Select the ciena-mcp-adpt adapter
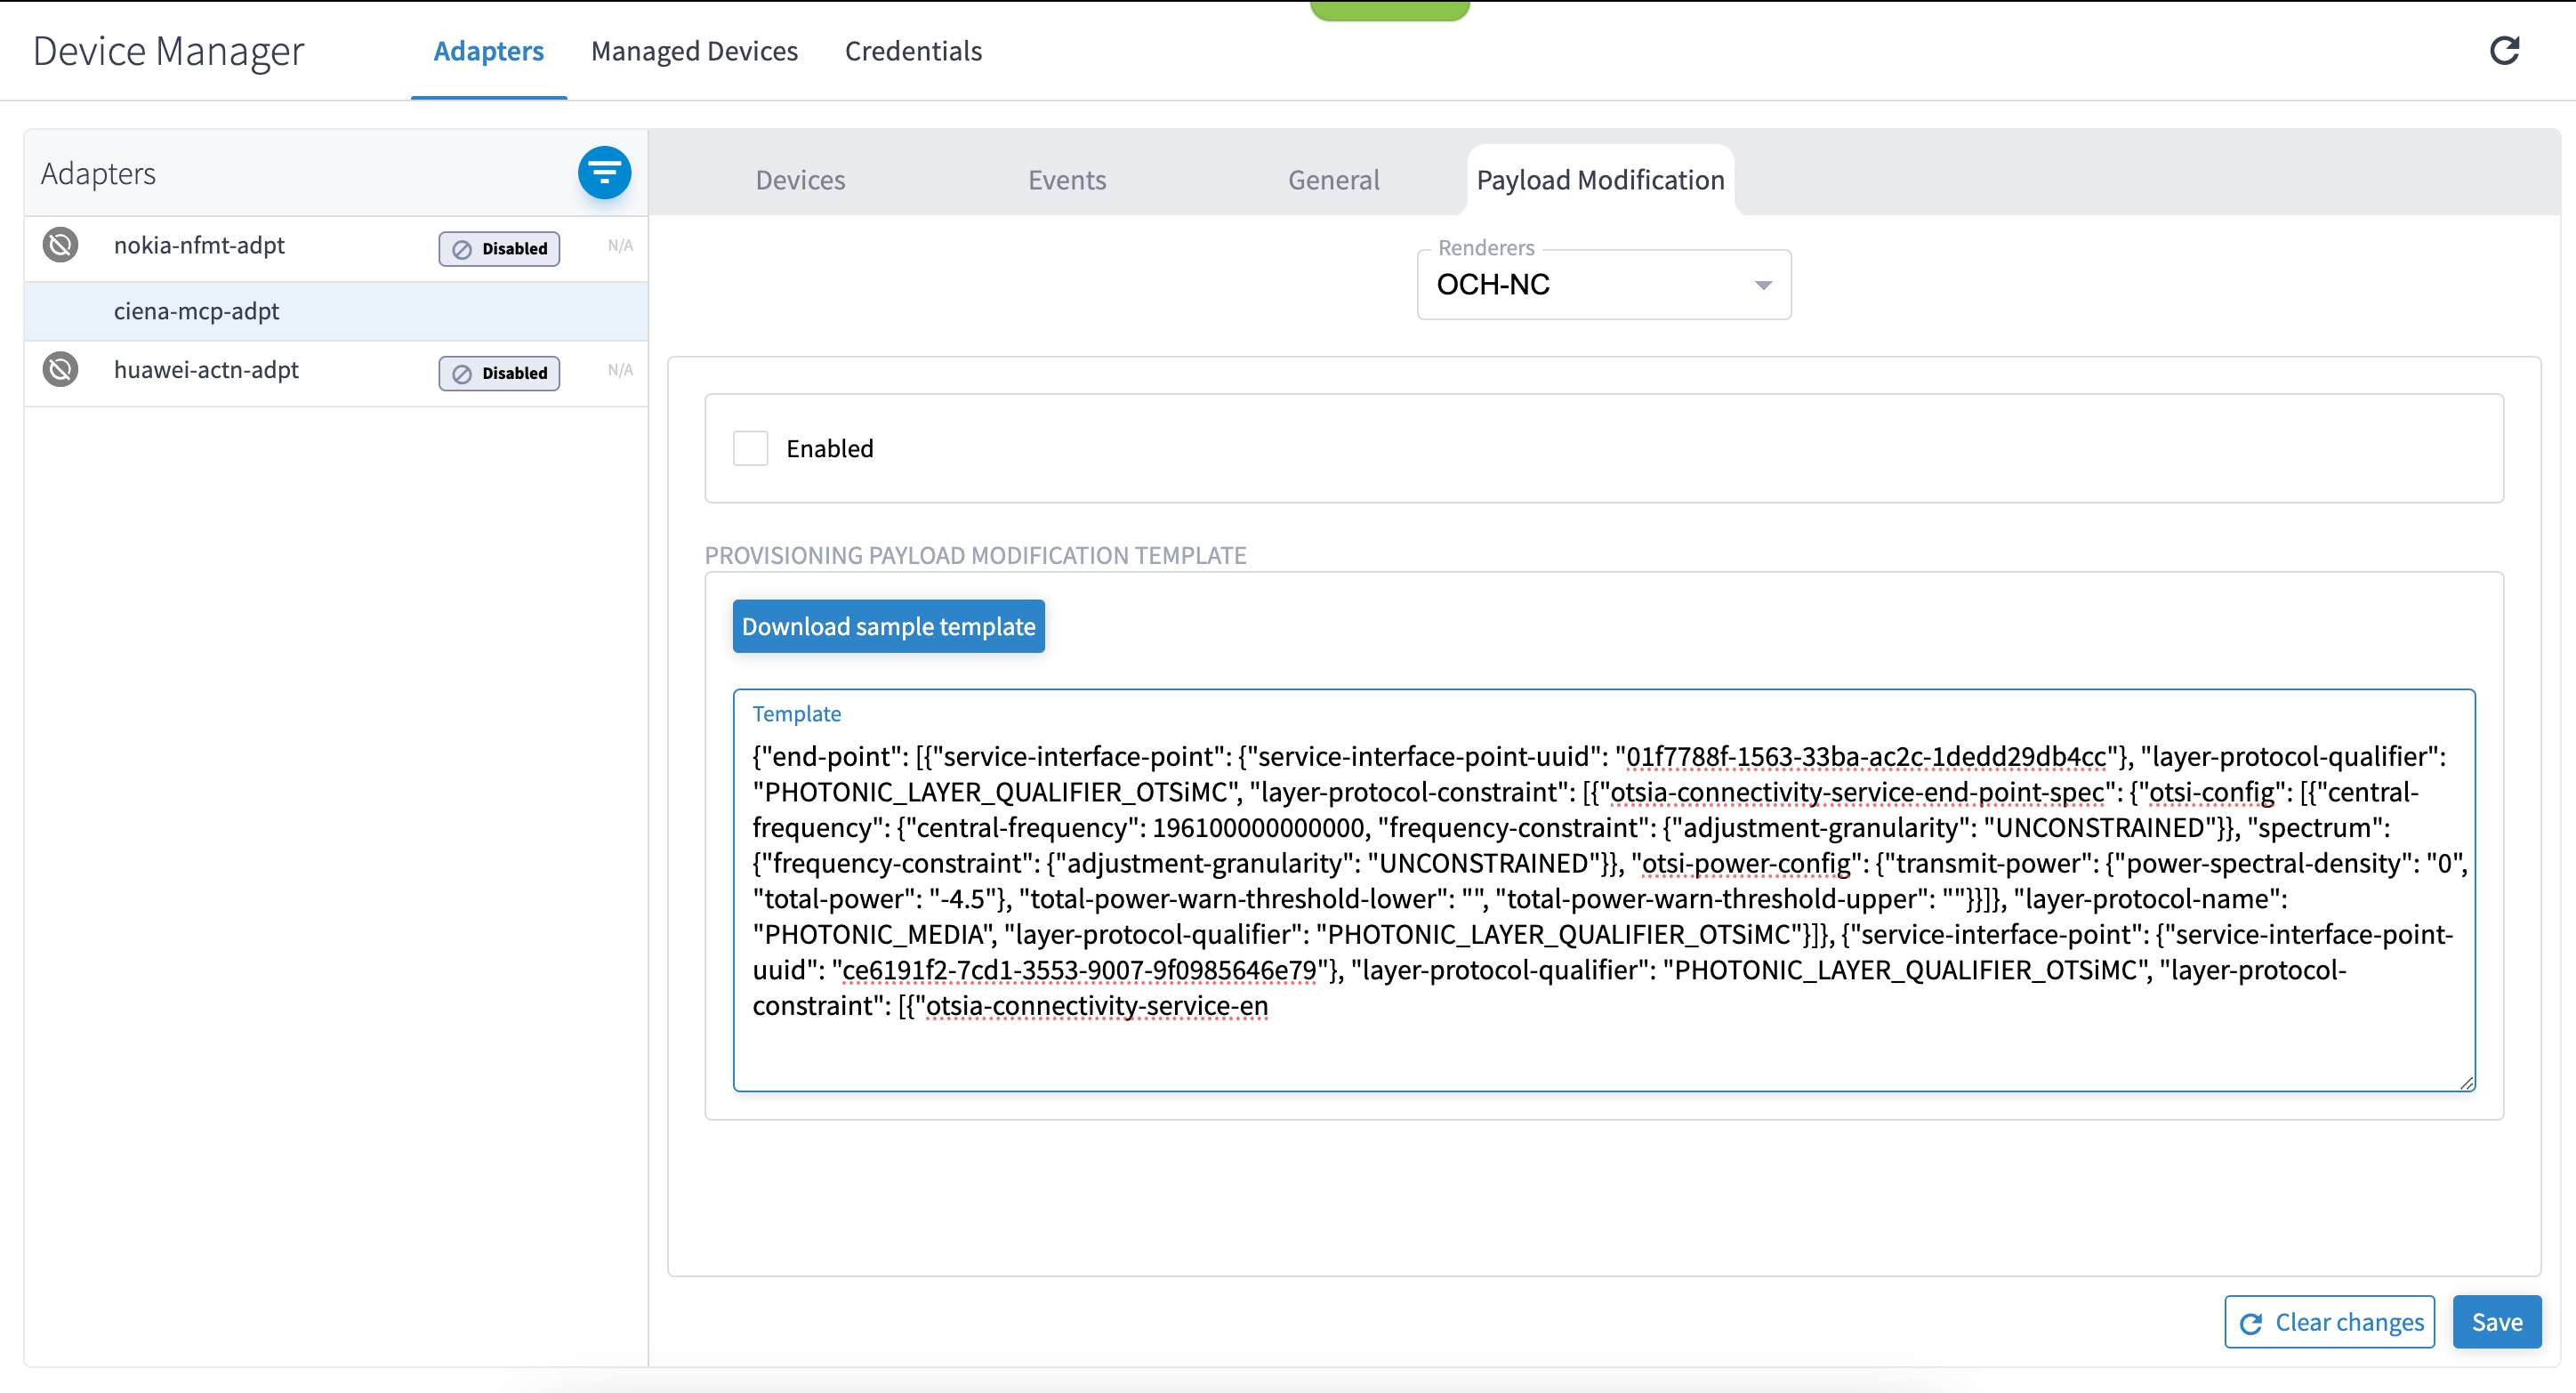This screenshot has width=2576, height=1393. [196, 311]
